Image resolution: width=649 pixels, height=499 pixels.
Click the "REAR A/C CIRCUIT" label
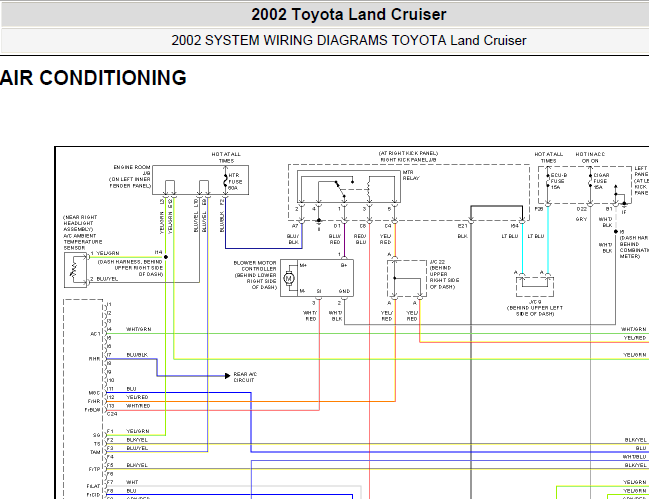pos(245,377)
